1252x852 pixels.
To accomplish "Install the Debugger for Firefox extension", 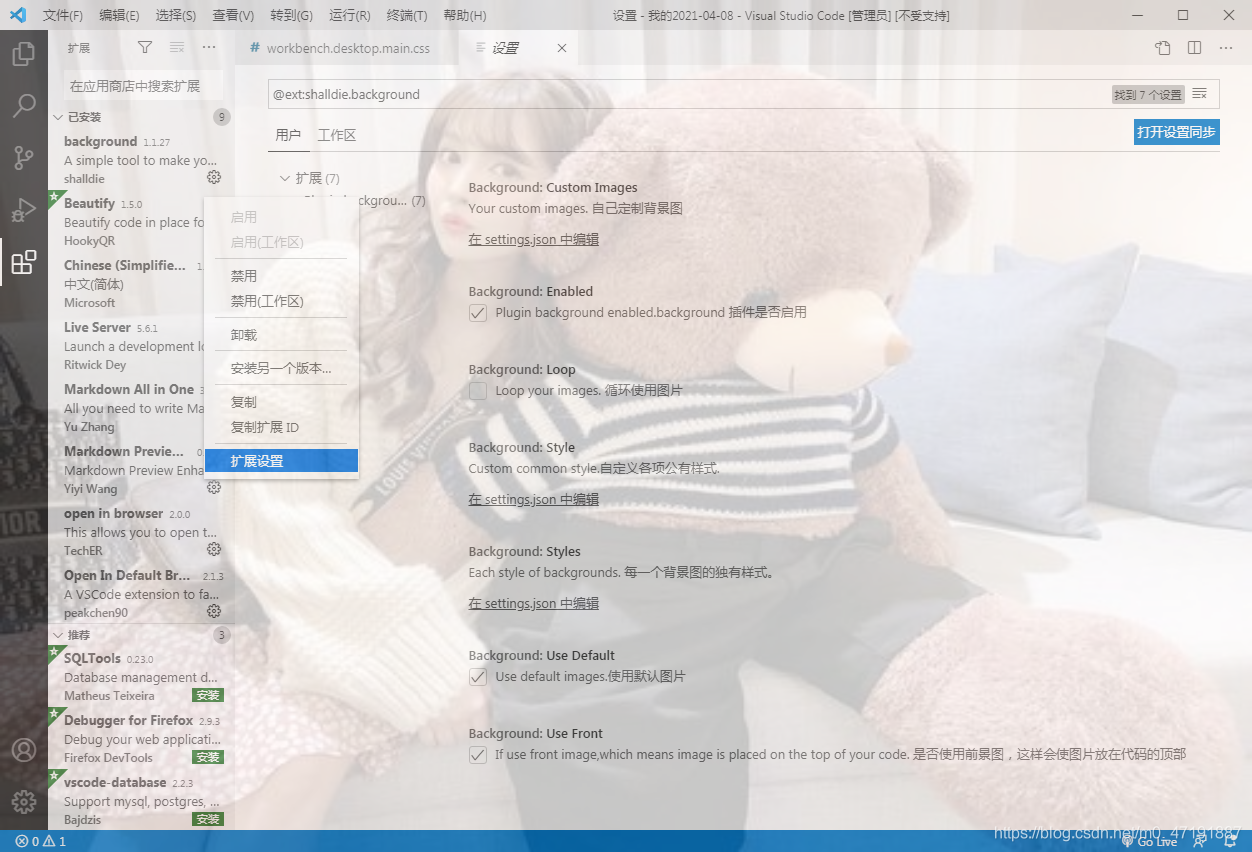I will pos(208,757).
